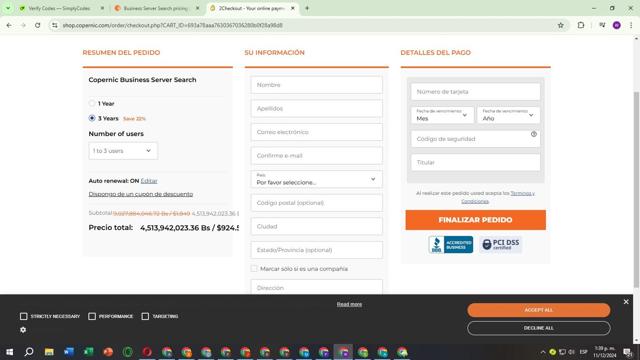640x360 pixels.
Task: Click the Código de seguridad field
Action: (x=476, y=139)
